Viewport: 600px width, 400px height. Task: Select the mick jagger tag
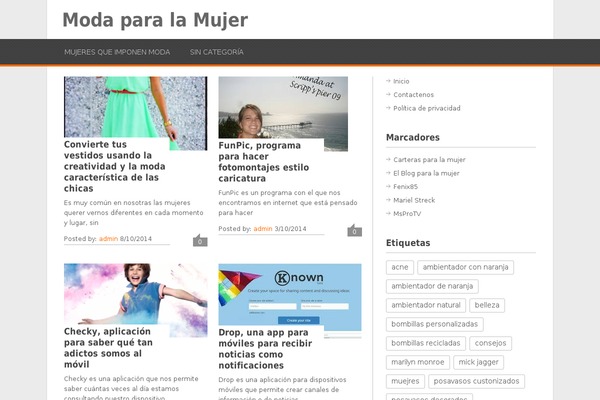click(x=479, y=362)
